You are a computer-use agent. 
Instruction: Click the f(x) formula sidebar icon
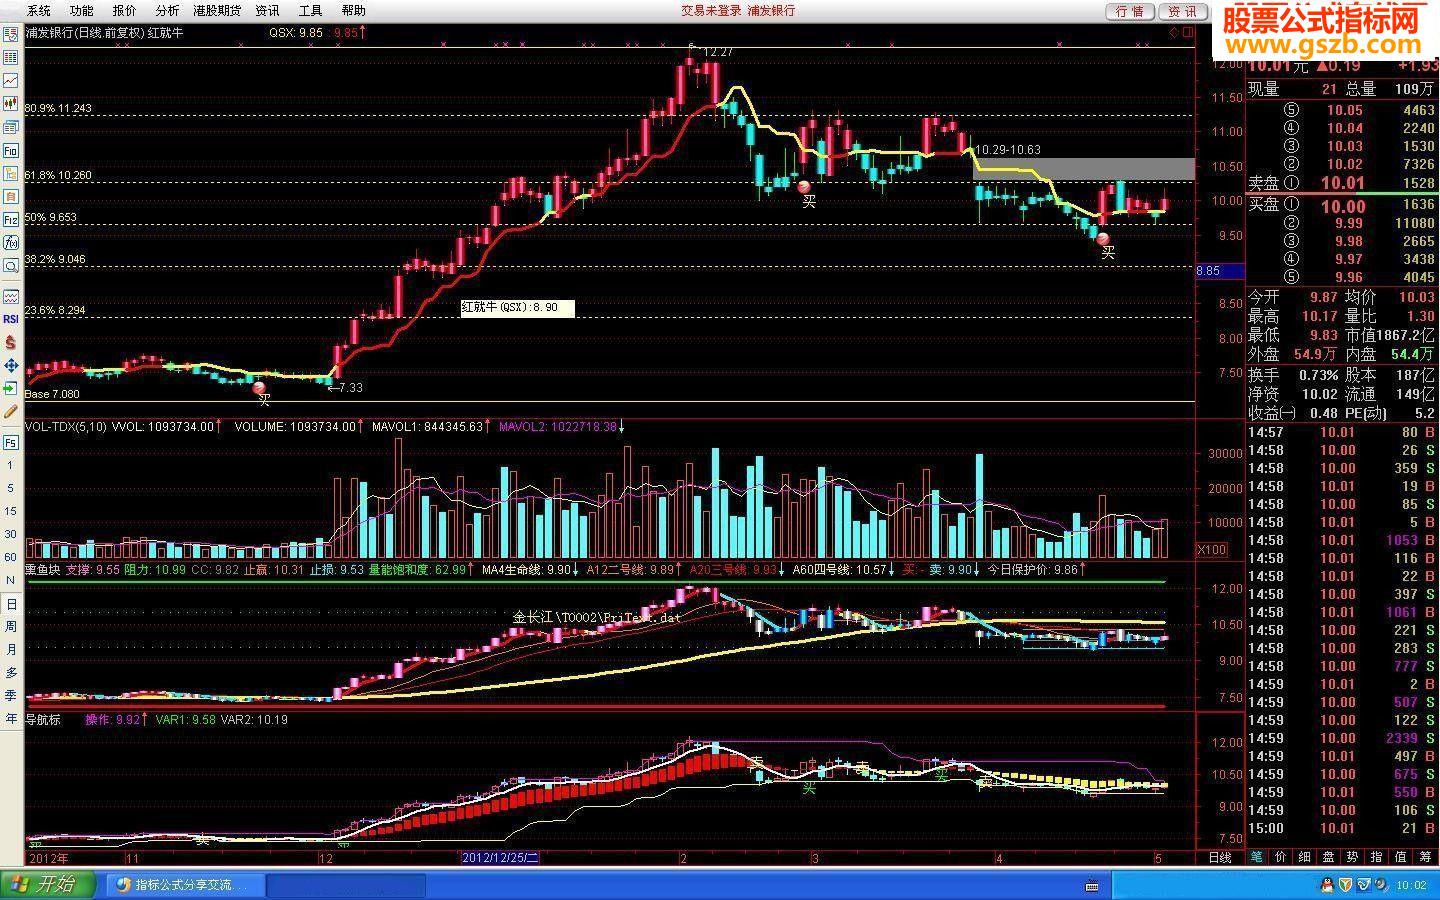tap(11, 243)
